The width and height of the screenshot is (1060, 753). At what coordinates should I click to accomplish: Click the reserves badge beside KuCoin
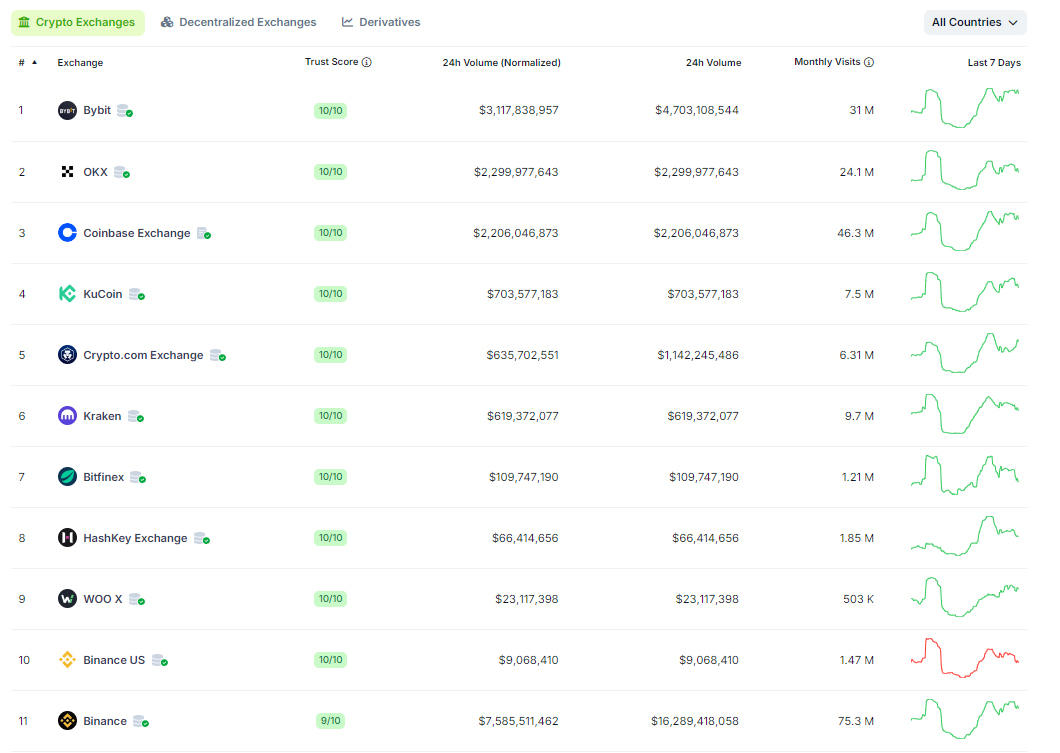tap(137, 294)
